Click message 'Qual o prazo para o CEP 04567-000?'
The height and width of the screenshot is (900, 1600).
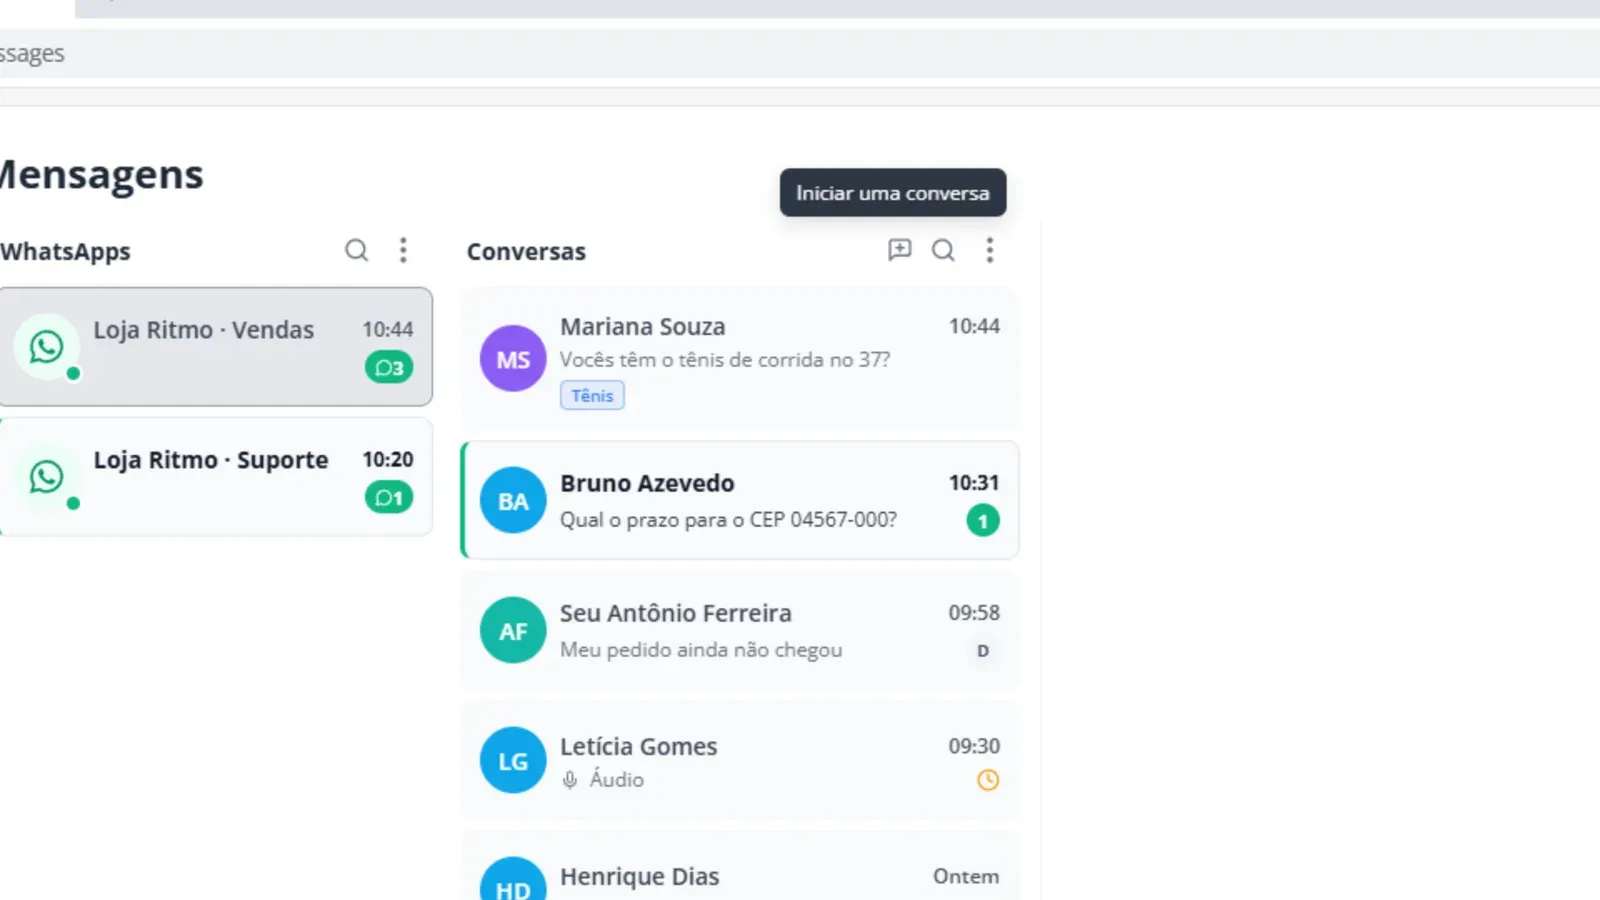pyautogui.click(x=728, y=520)
